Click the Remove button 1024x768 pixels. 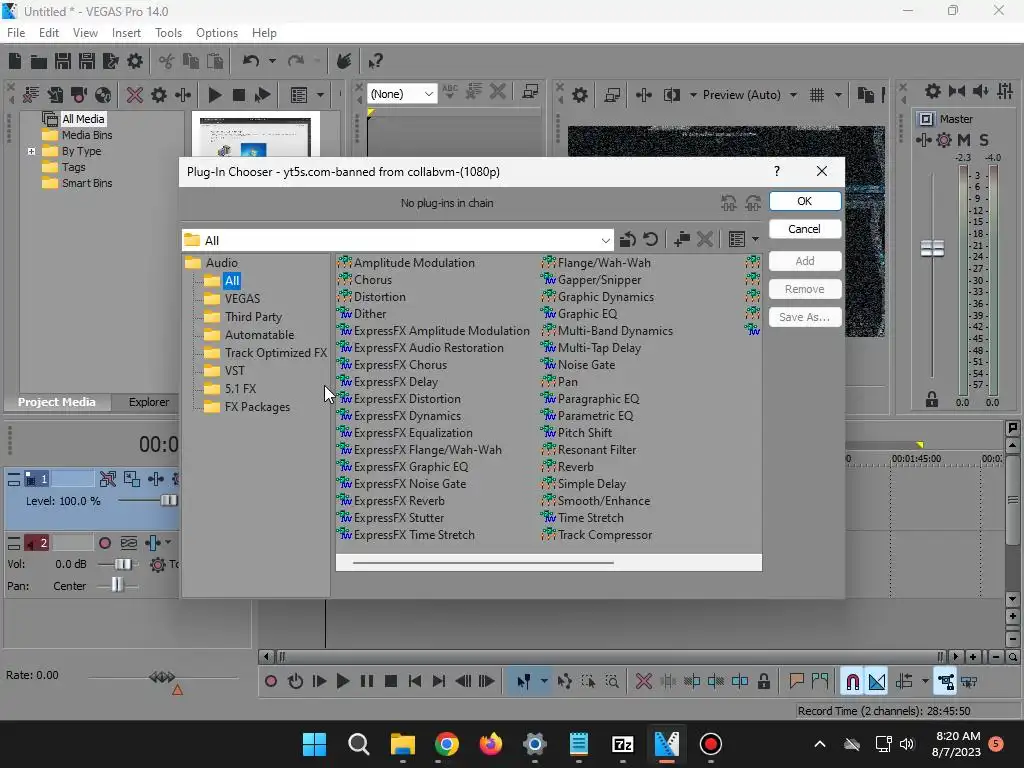[805, 289]
